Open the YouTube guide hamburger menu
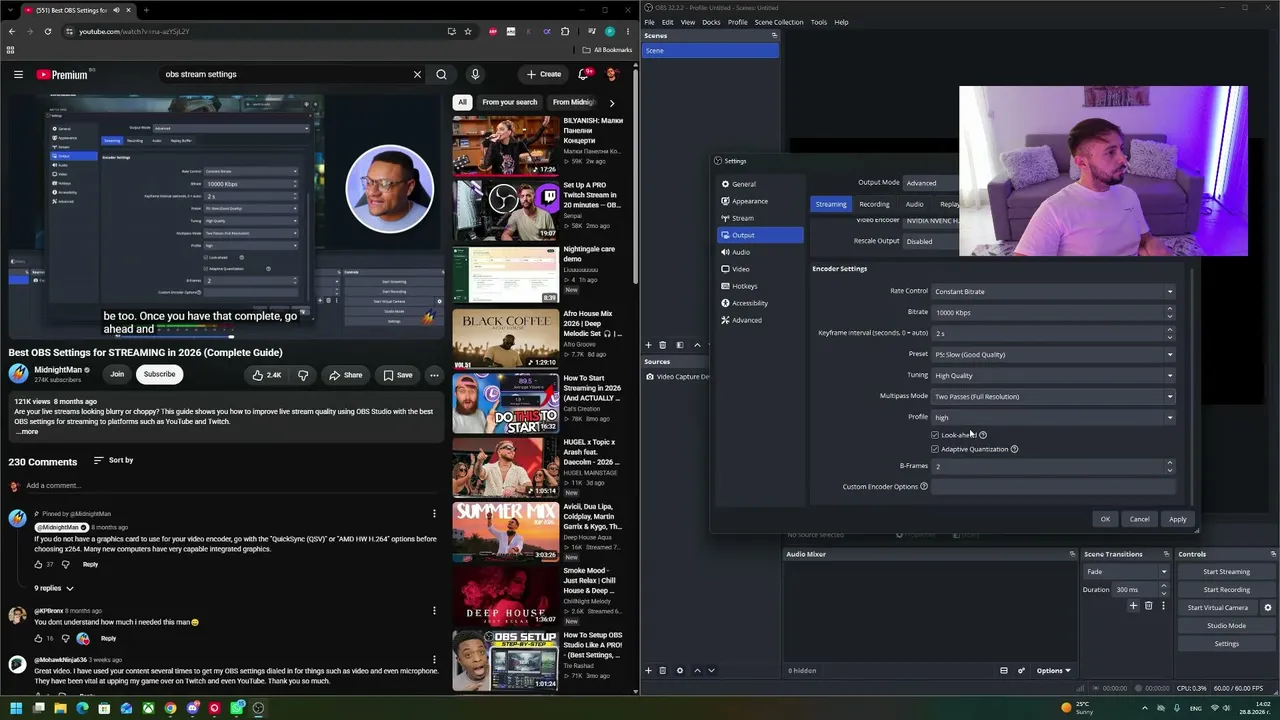1280x720 pixels. (18, 74)
